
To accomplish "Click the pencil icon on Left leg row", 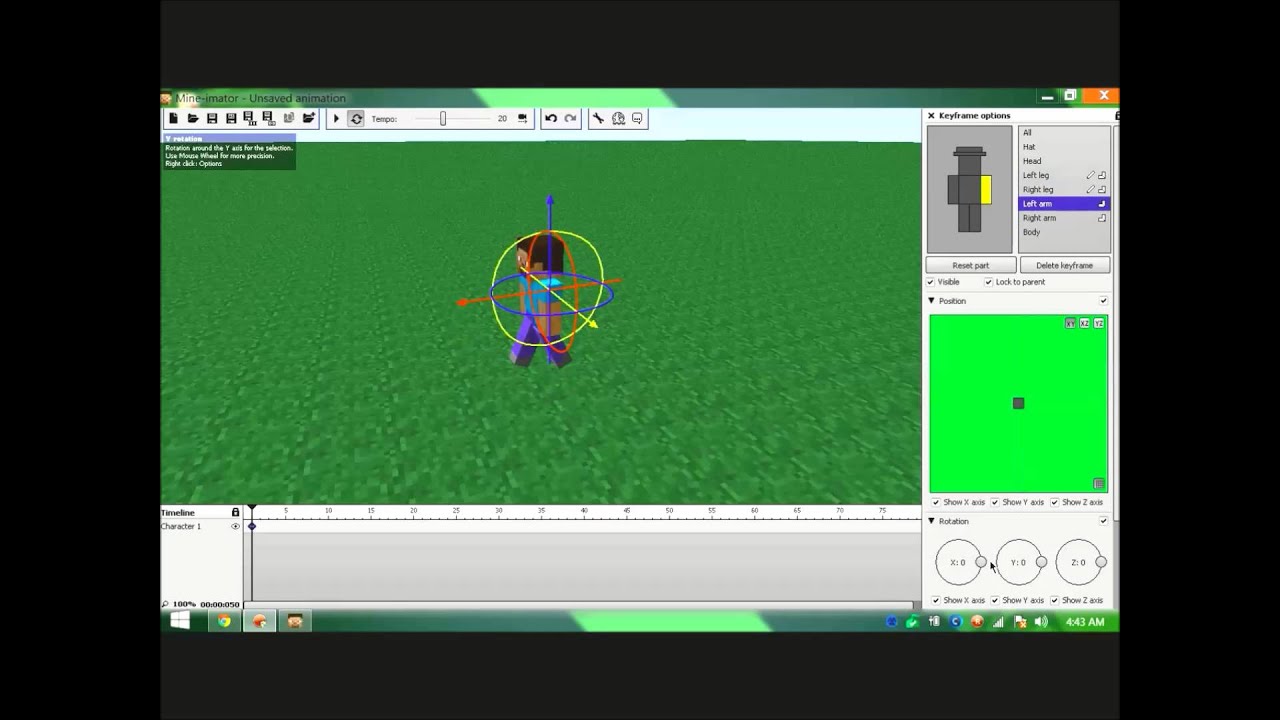I will 1090,175.
